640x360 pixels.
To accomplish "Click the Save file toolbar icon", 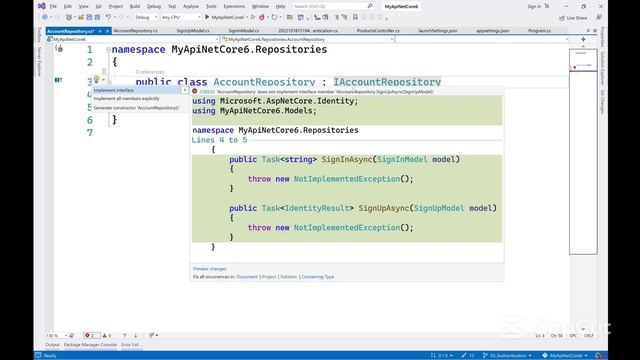I will (89, 17).
